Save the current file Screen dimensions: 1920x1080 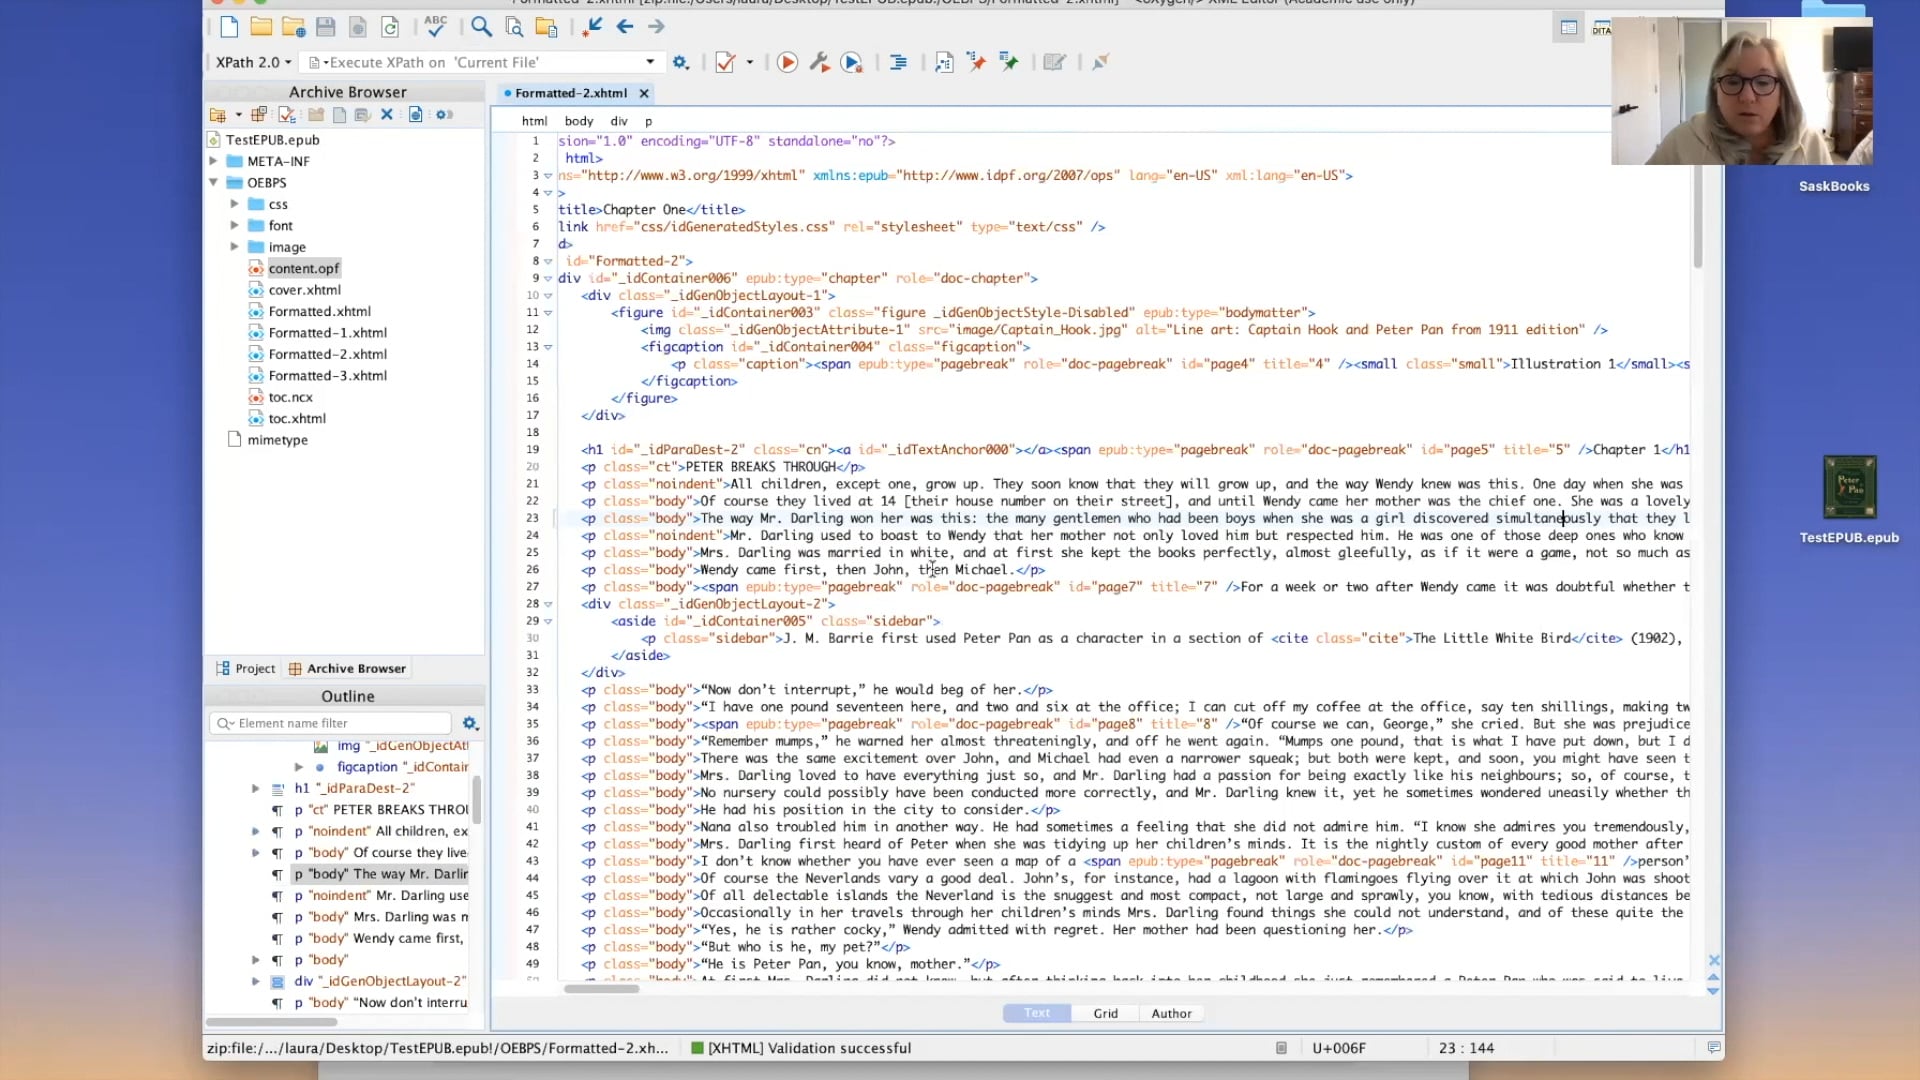click(x=325, y=27)
